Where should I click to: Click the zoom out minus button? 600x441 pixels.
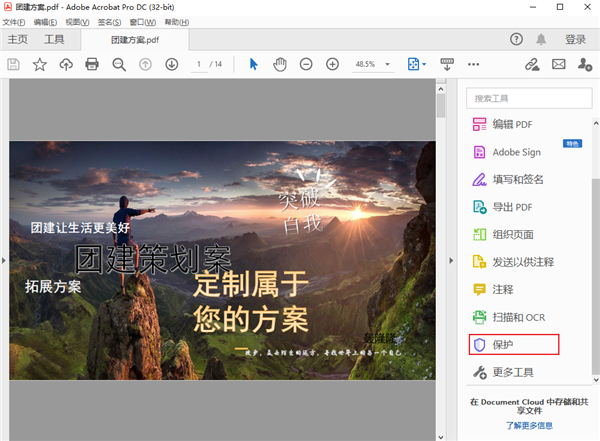(306, 64)
